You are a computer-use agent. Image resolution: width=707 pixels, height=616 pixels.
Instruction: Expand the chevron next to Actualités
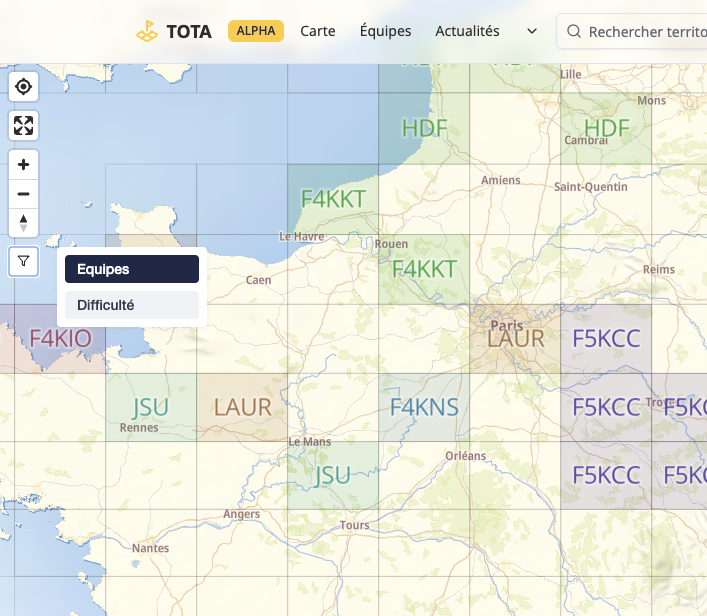pyautogui.click(x=532, y=32)
